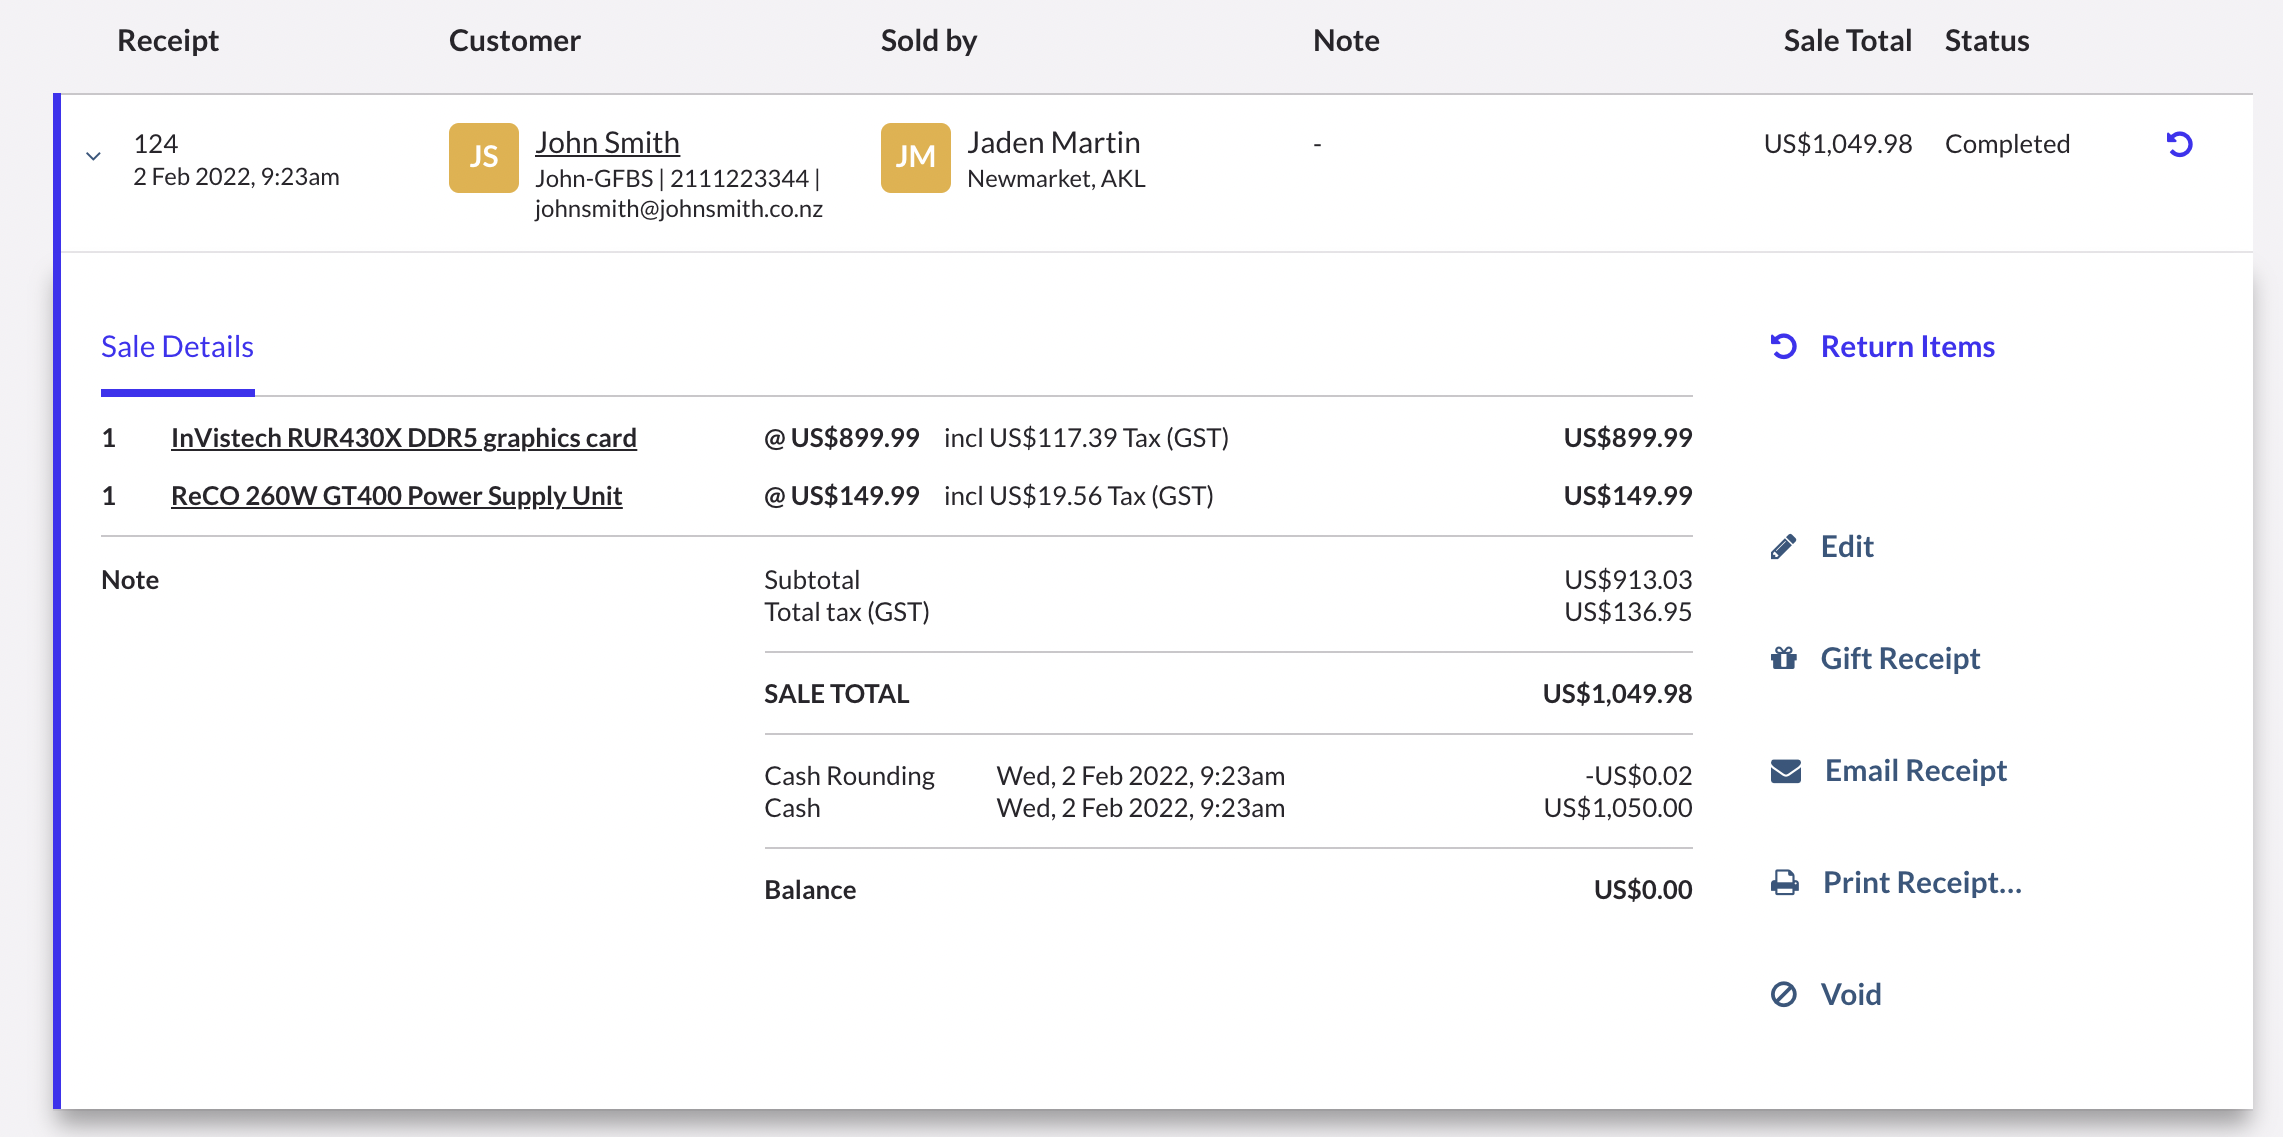Click the pencil Edit icon
Screen dimensions: 2283x1137
click(x=1783, y=547)
